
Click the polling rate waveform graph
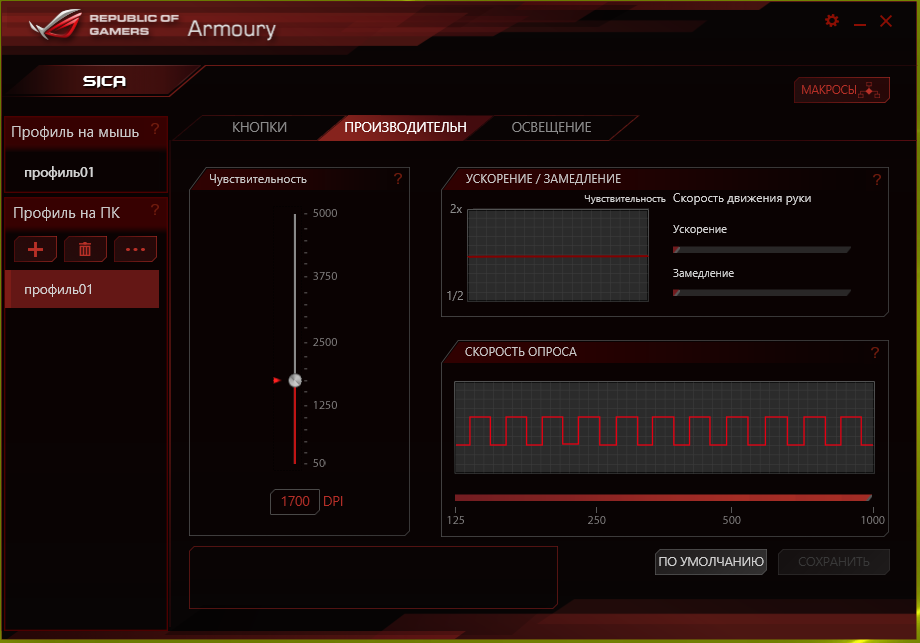pos(664,427)
